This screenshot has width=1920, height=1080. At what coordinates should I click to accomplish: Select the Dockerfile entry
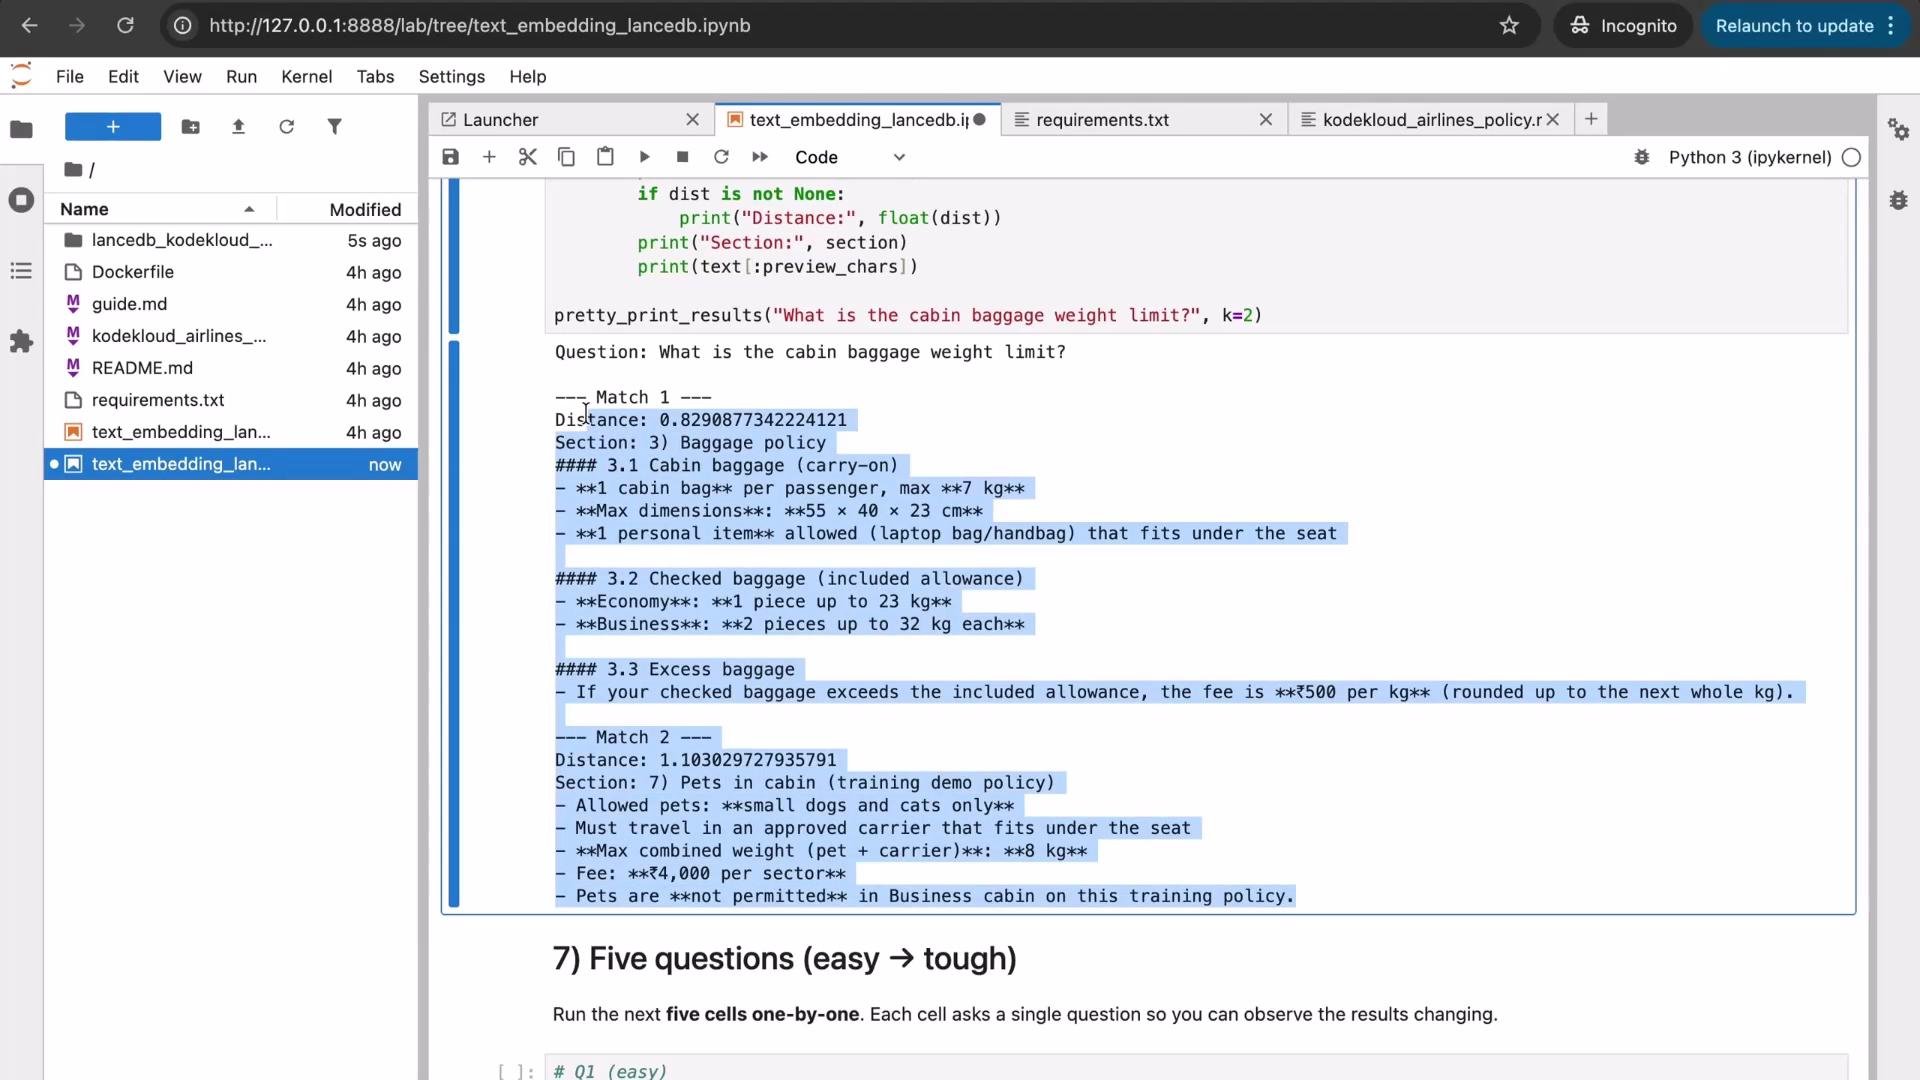231,272
